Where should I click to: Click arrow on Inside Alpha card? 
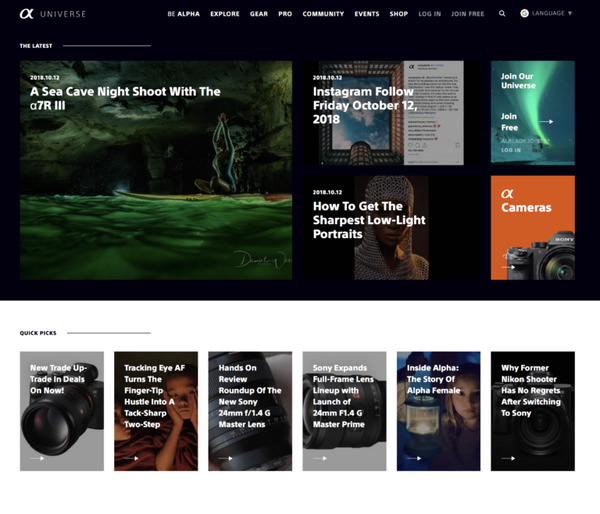pos(414,458)
